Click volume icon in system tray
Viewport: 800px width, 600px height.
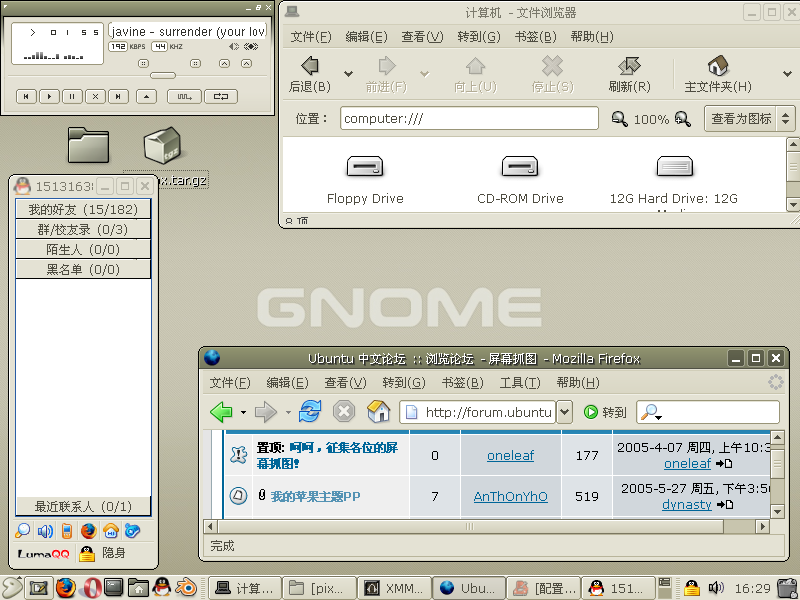pos(716,588)
